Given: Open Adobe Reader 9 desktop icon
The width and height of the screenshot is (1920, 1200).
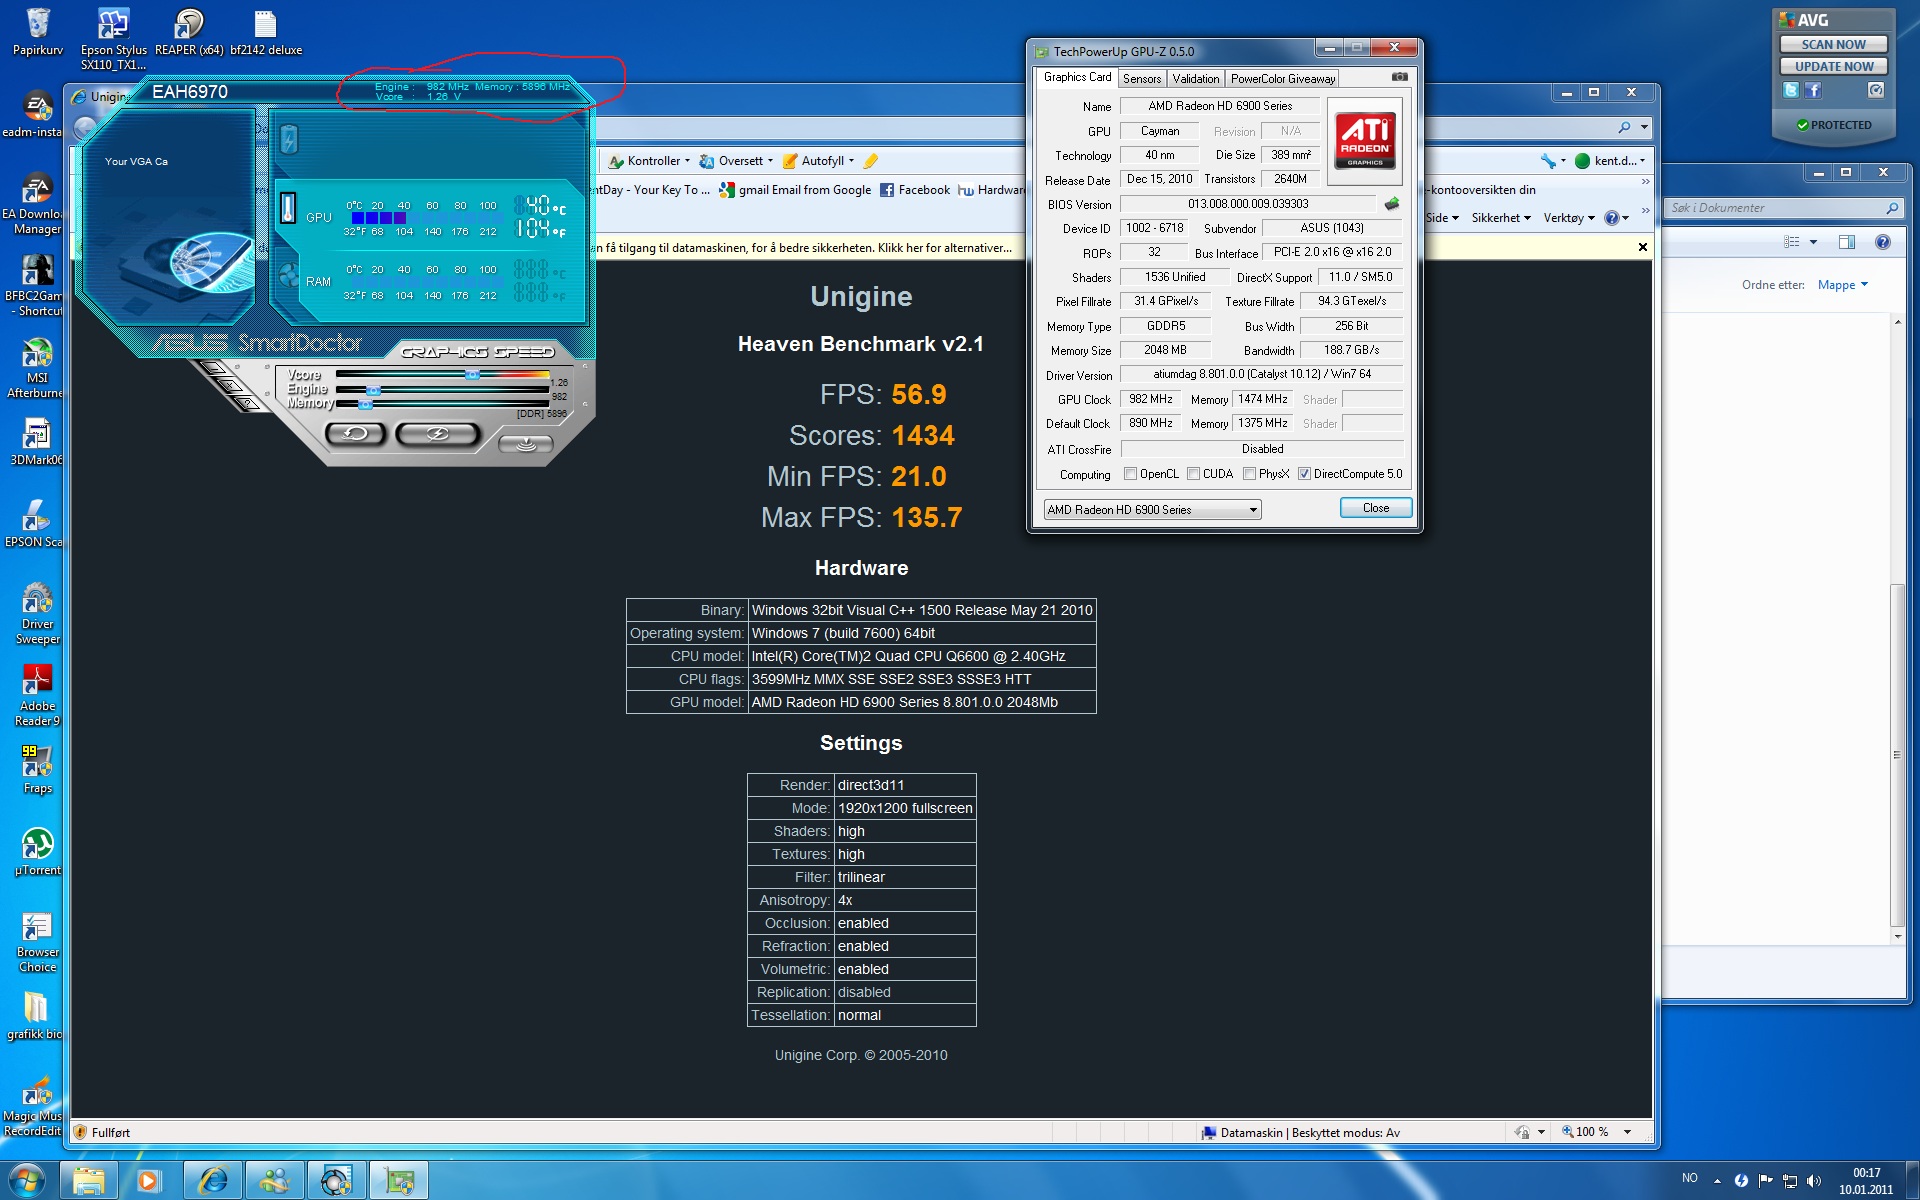Looking at the screenshot, I should (x=37, y=696).
